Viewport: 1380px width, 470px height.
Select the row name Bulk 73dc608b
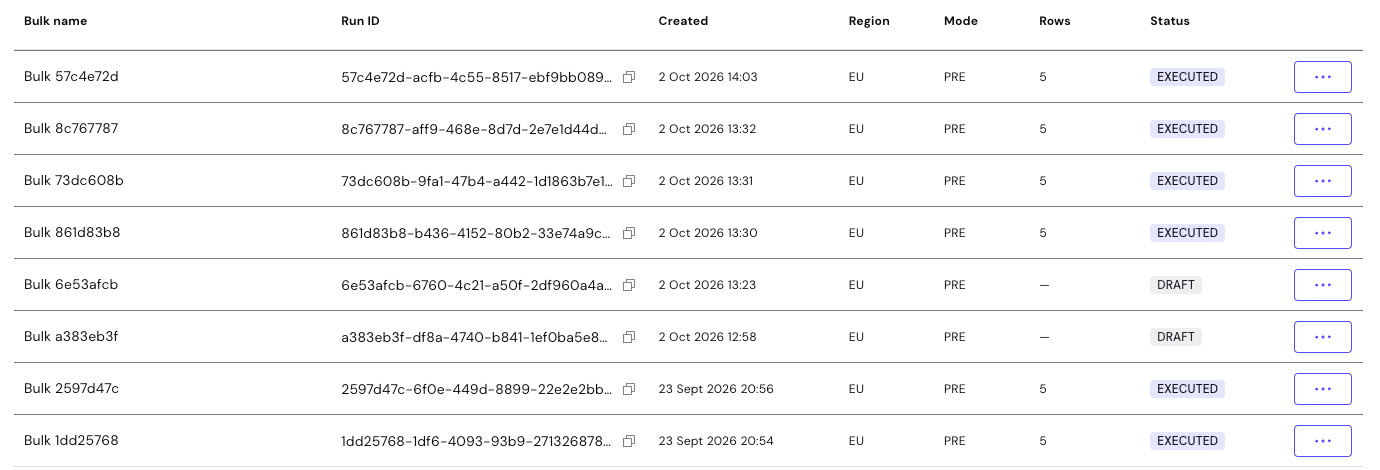74,181
